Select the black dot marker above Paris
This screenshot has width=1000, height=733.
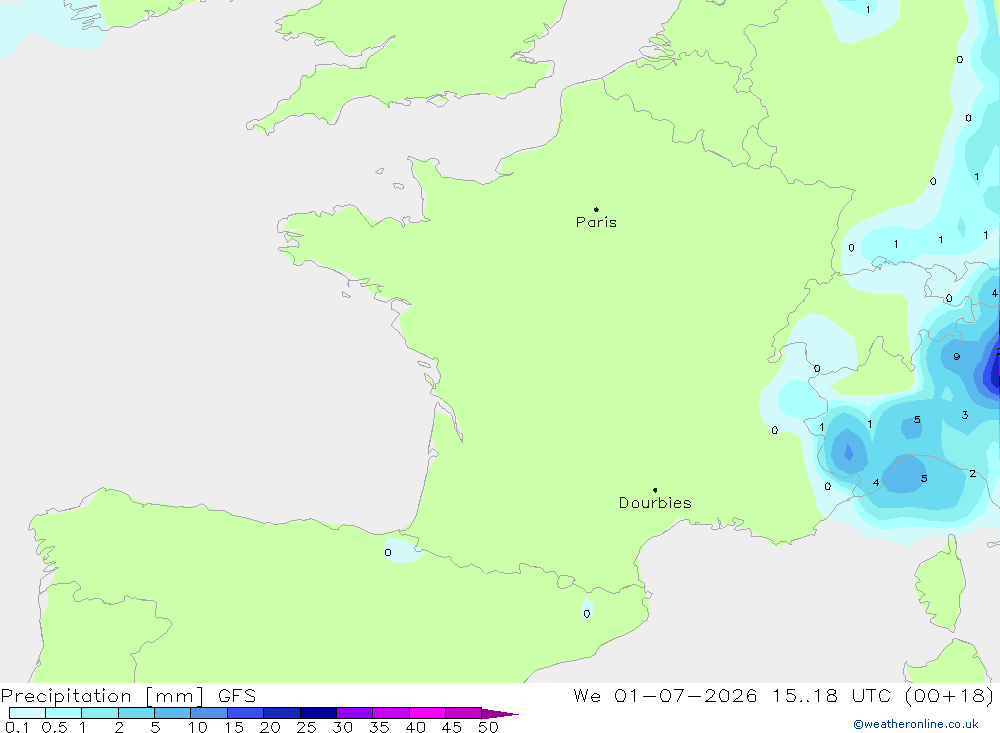[x=596, y=209]
